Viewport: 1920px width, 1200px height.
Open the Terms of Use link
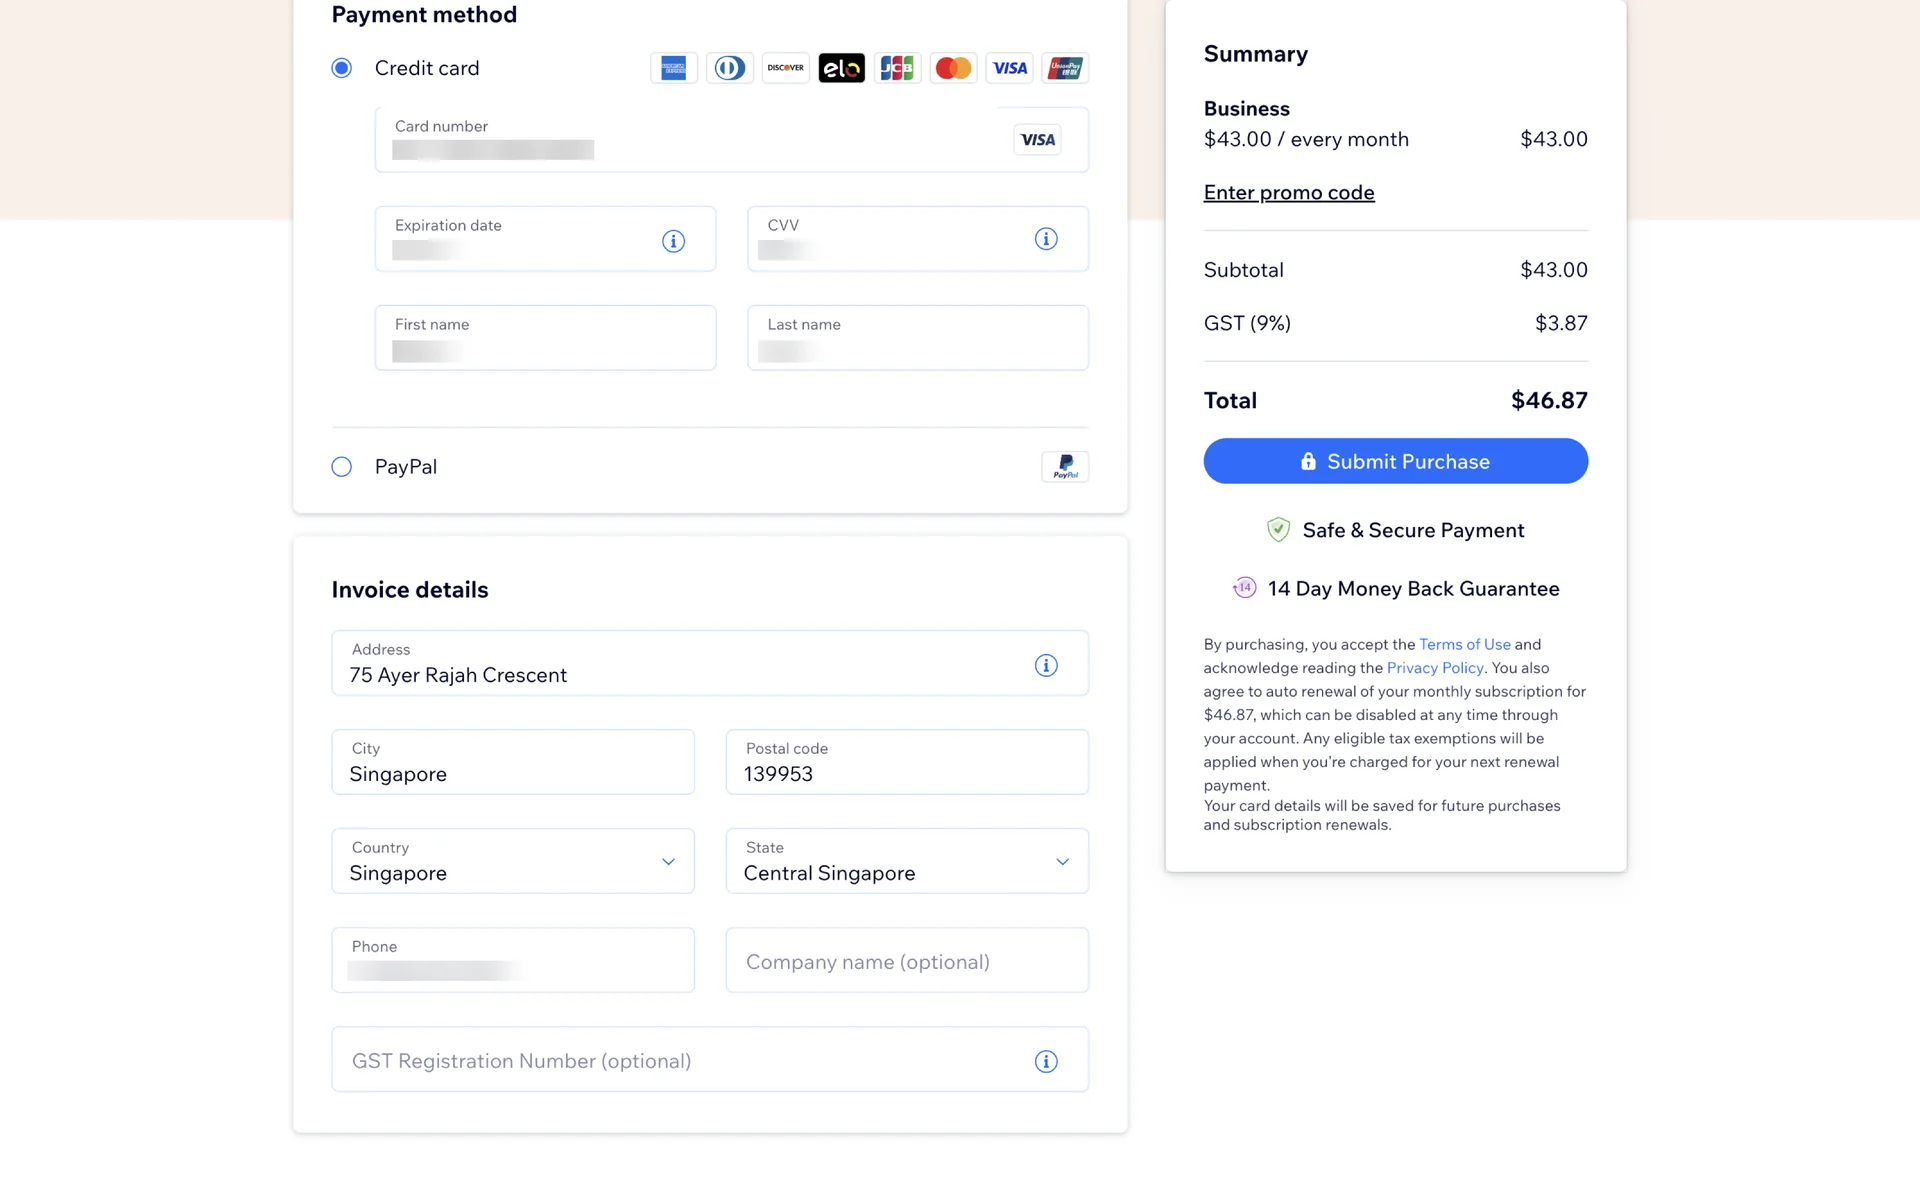point(1464,644)
